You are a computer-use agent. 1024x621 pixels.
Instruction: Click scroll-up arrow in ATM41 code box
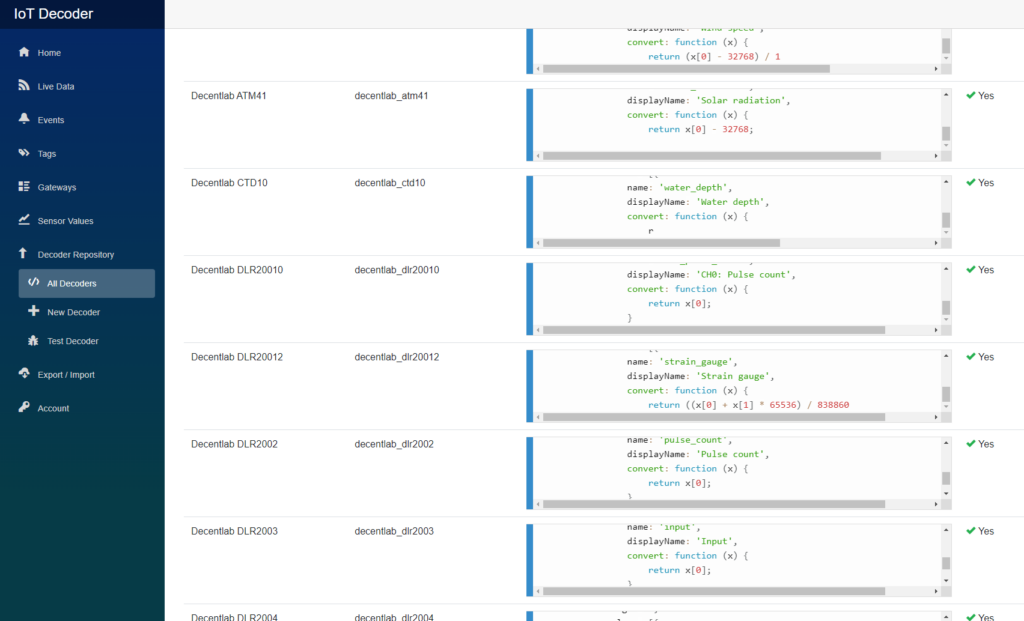(x=946, y=95)
